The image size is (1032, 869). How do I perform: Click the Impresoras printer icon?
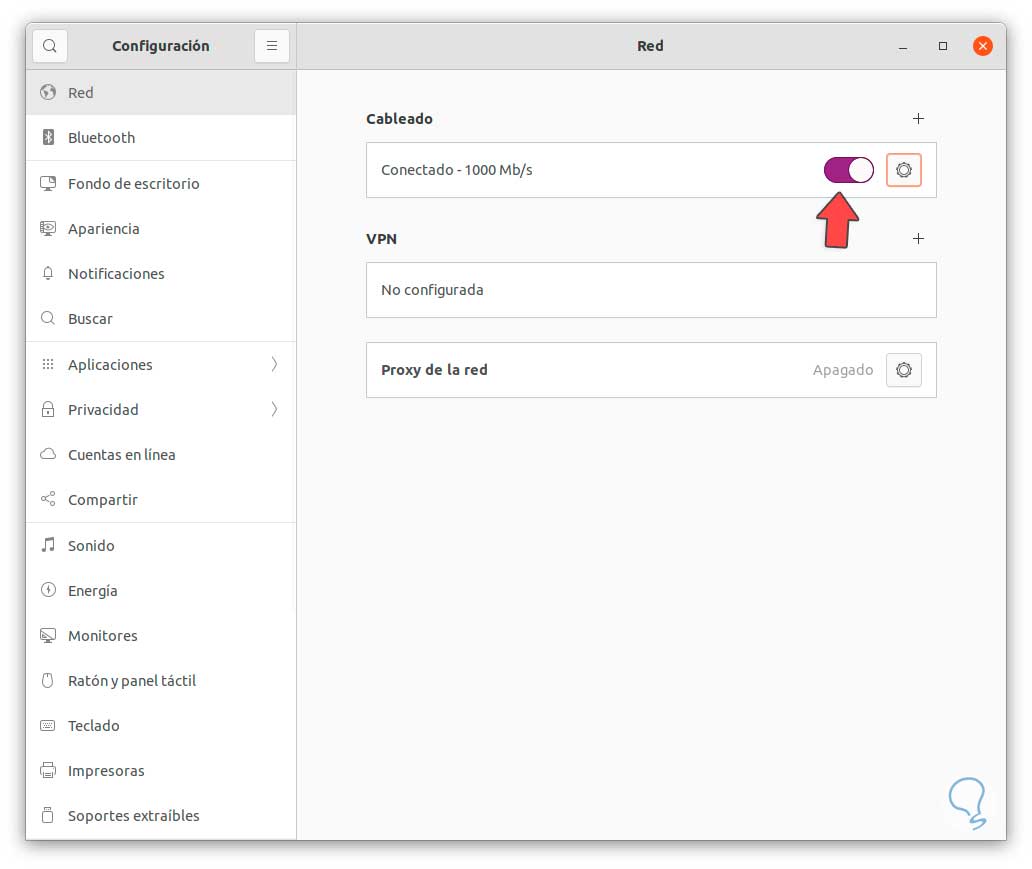point(48,771)
